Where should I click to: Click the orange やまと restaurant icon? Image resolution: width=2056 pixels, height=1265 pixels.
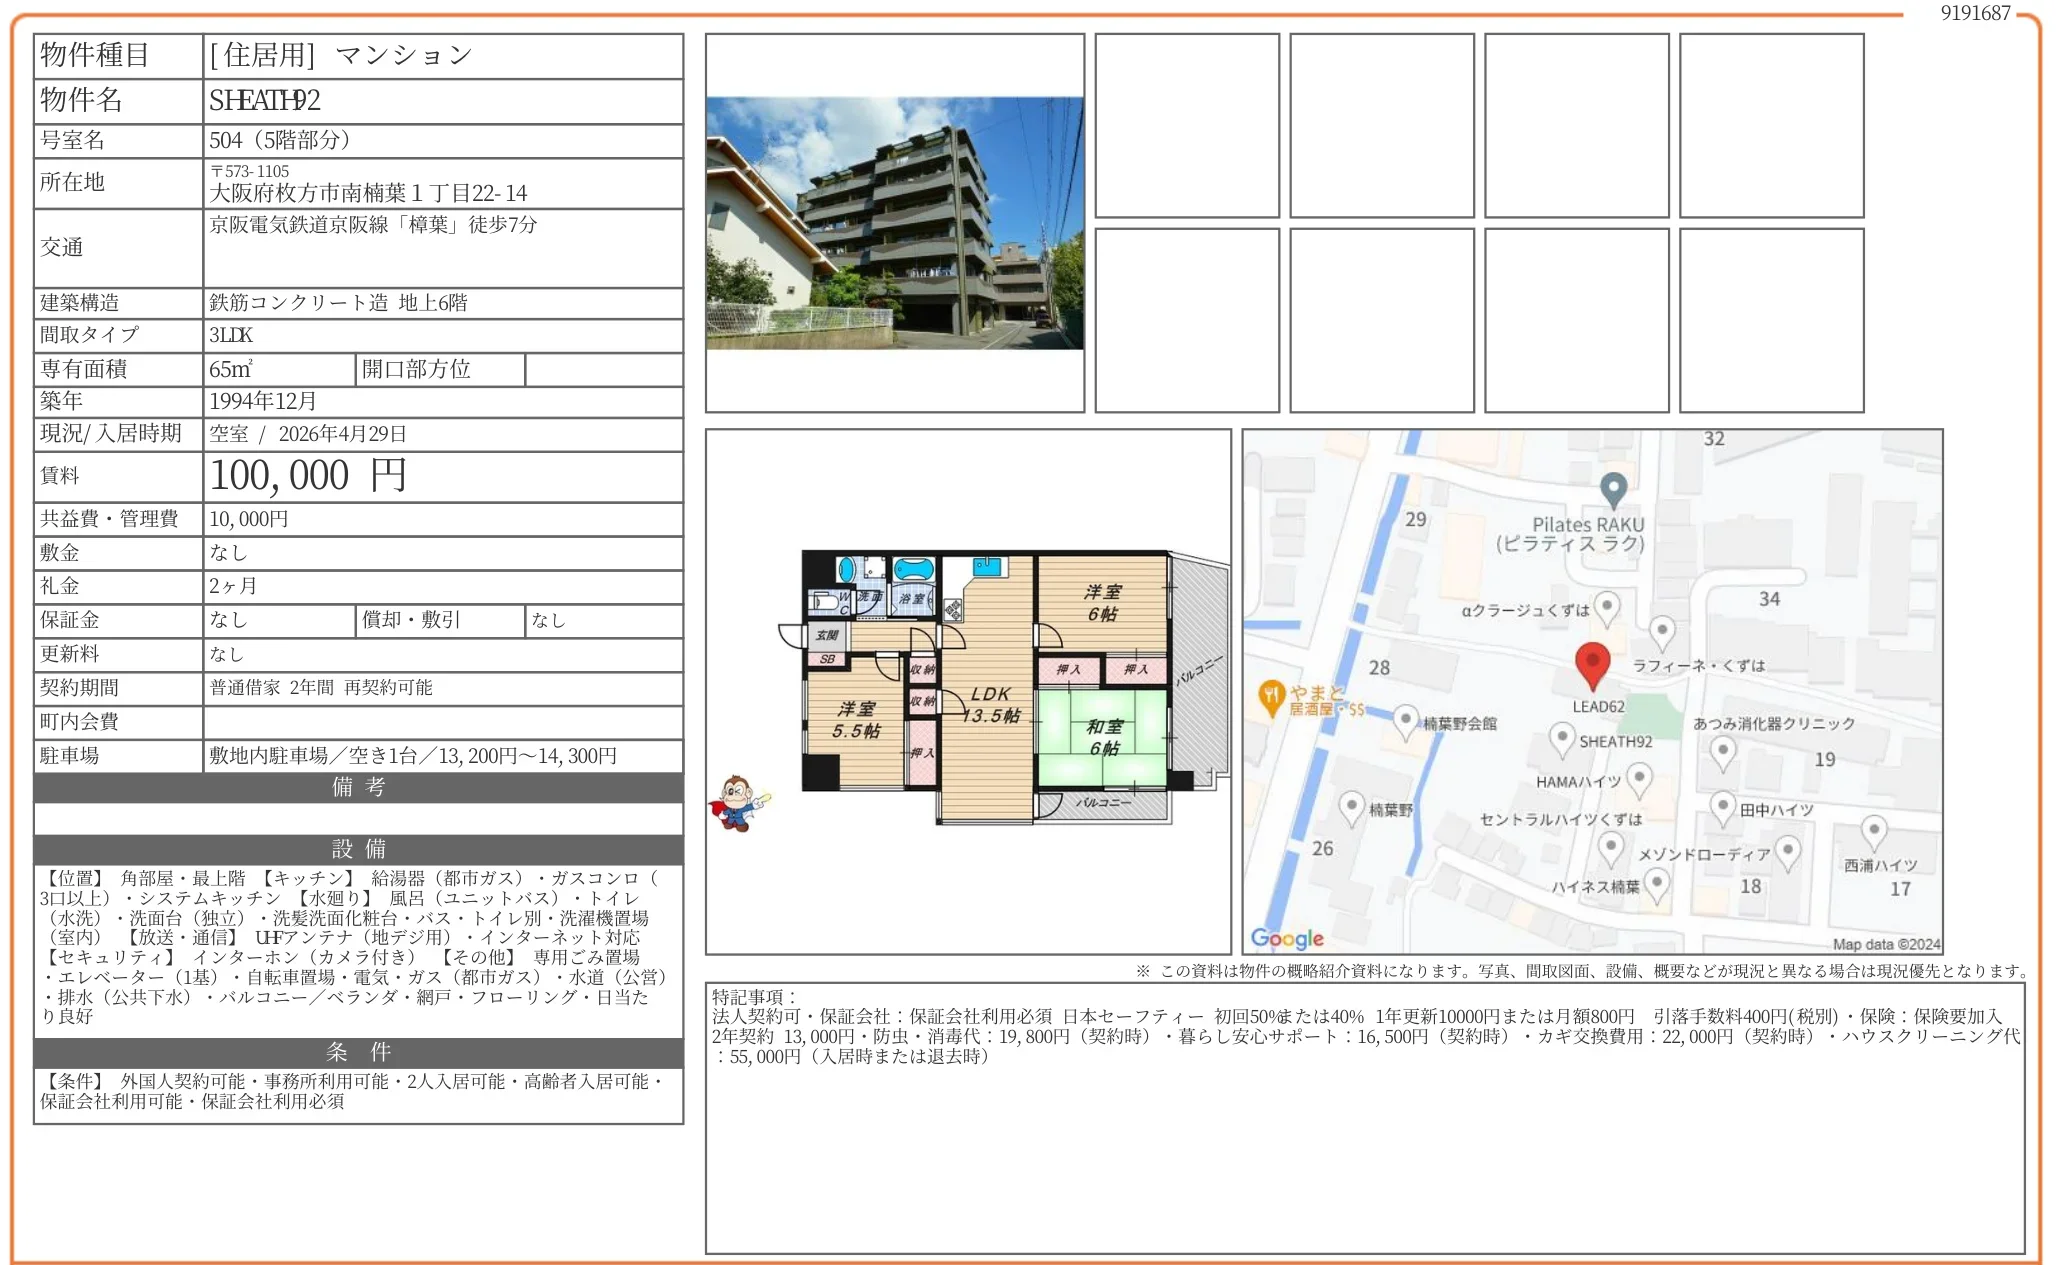pos(1270,697)
